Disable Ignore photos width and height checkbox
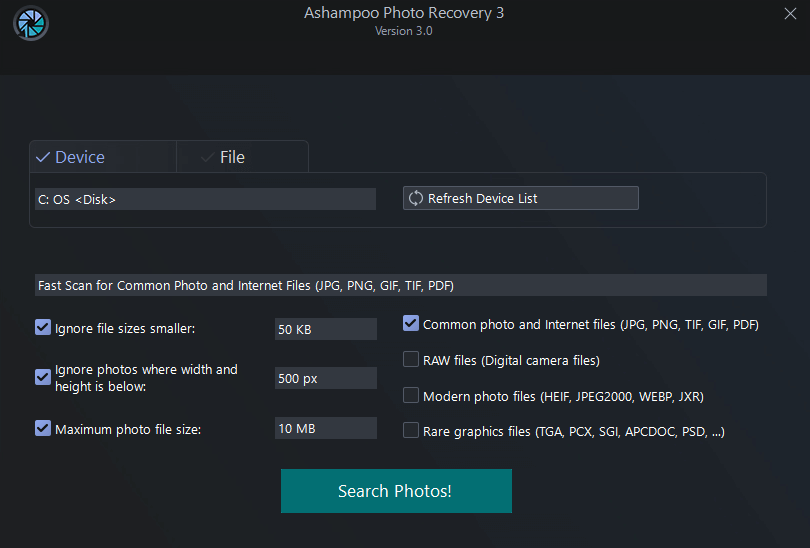810x548 pixels. 43,377
